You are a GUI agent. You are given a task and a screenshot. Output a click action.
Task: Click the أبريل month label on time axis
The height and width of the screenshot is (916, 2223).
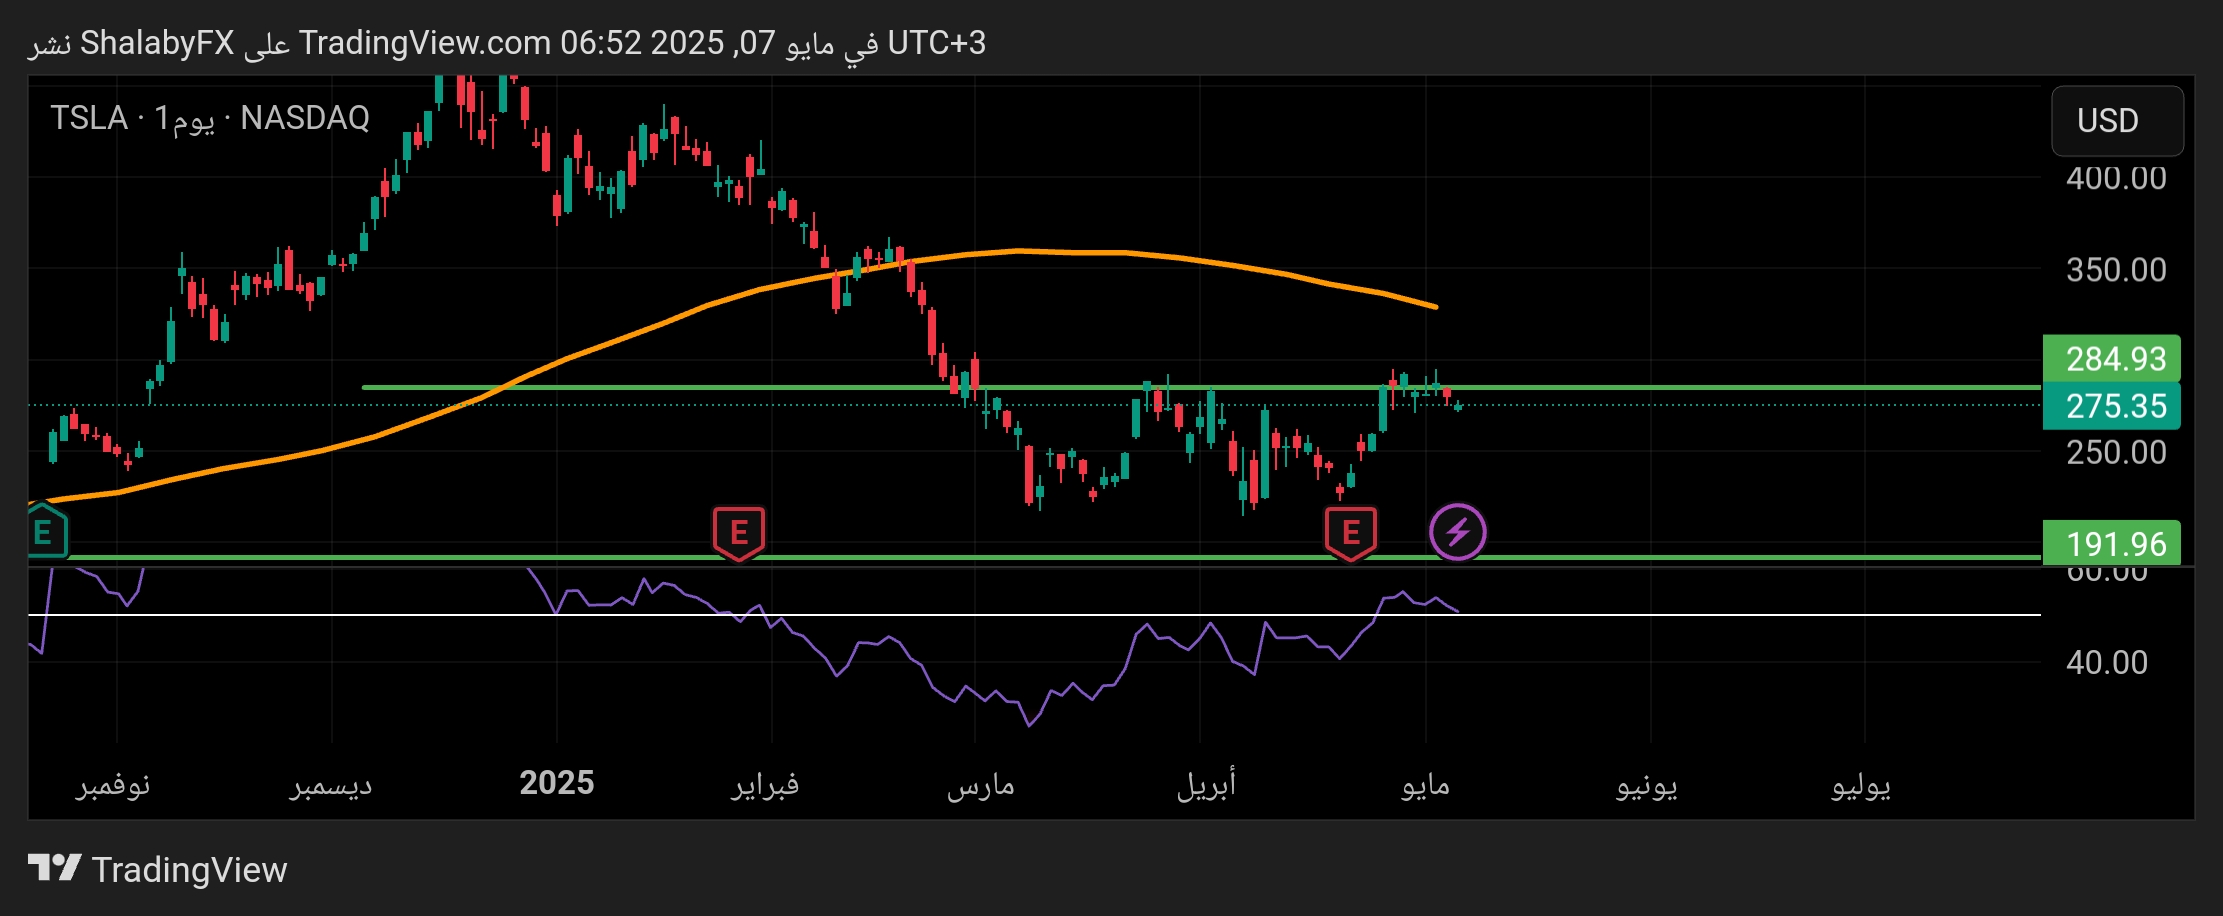[x=1206, y=784]
